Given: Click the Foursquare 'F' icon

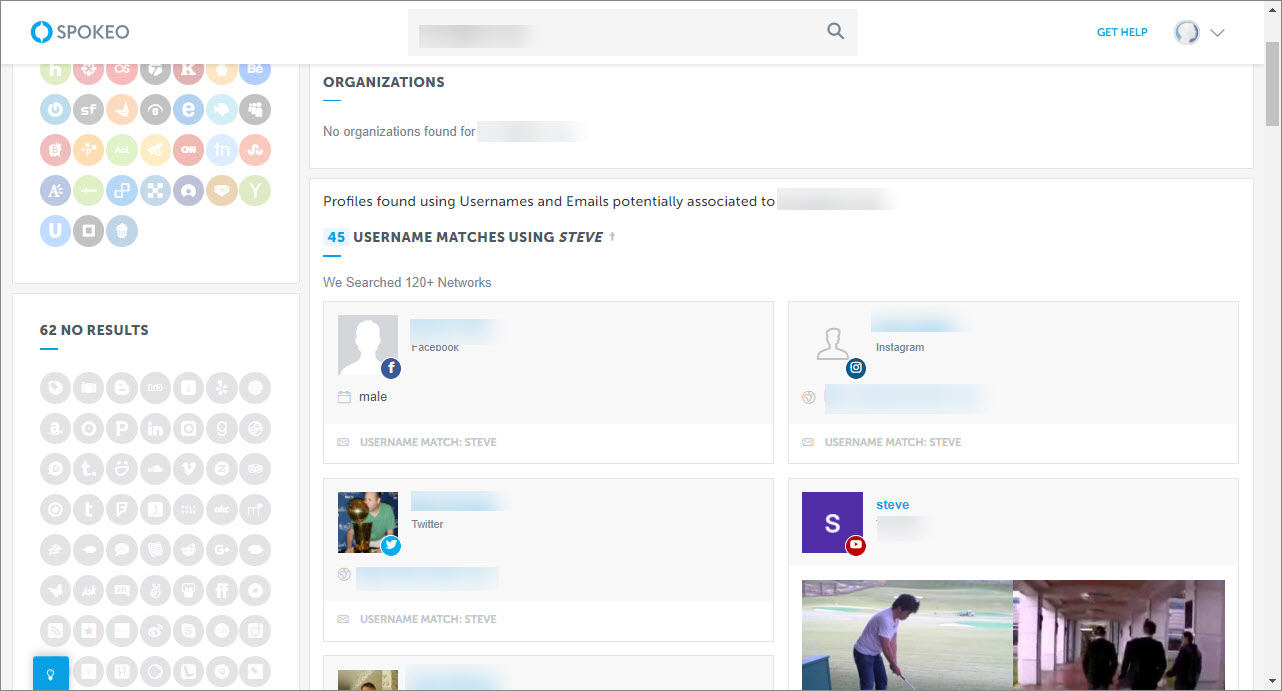Looking at the screenshot, I should click(122, 509).
